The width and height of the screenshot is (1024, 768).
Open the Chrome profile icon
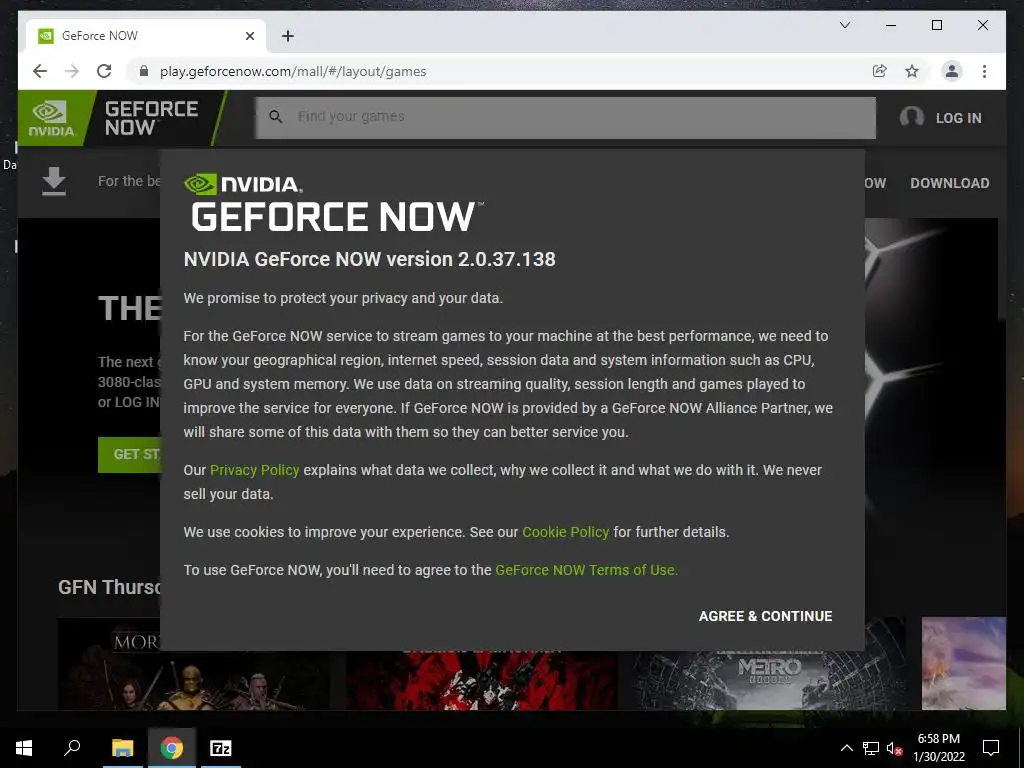pos(952,71)
